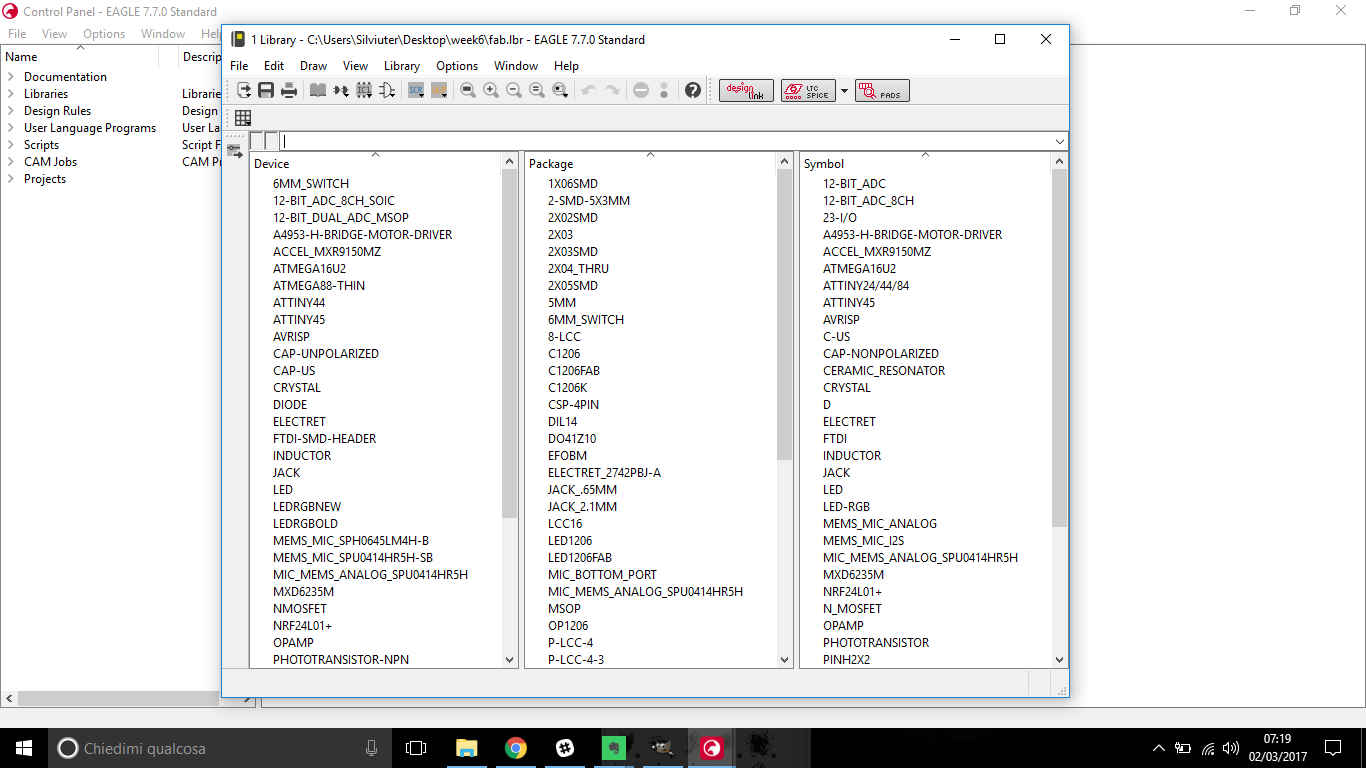Open the Help menu in library window
Screen dimensions: 1366x768
[566, 66]
